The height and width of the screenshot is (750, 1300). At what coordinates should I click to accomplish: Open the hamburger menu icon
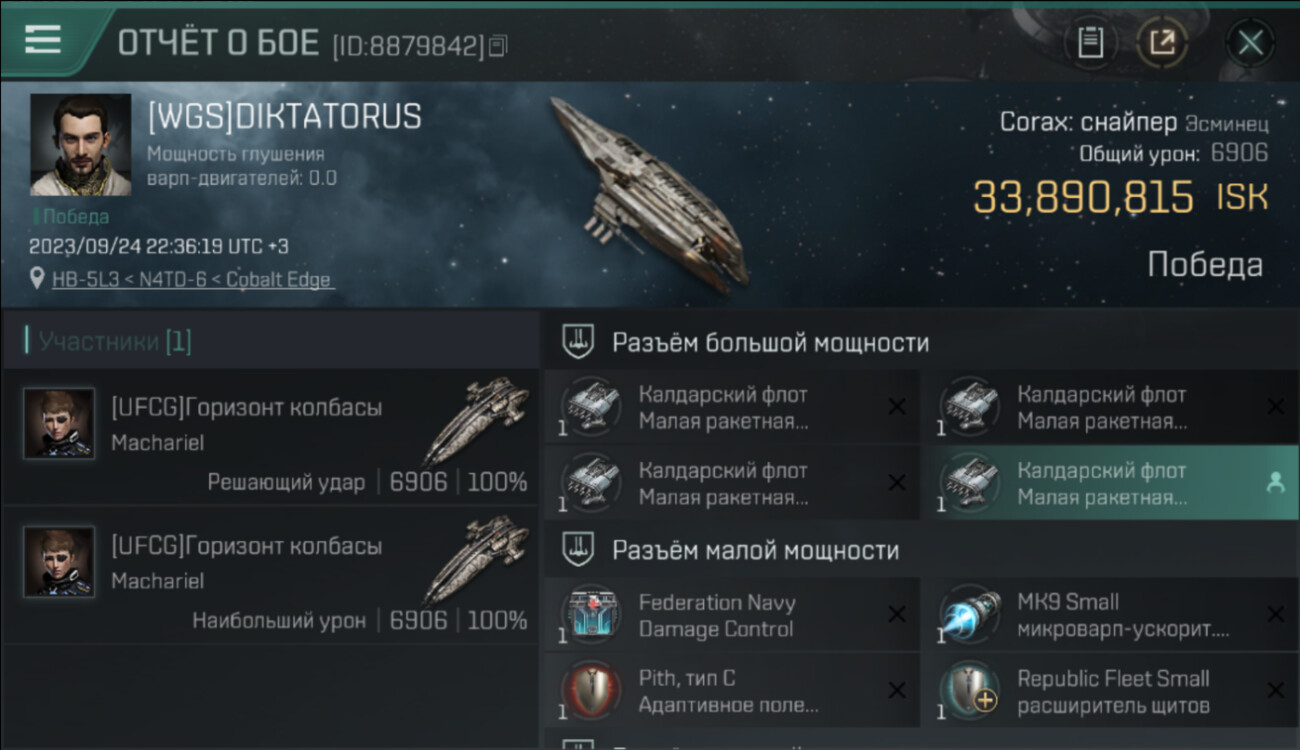[43, 40]
